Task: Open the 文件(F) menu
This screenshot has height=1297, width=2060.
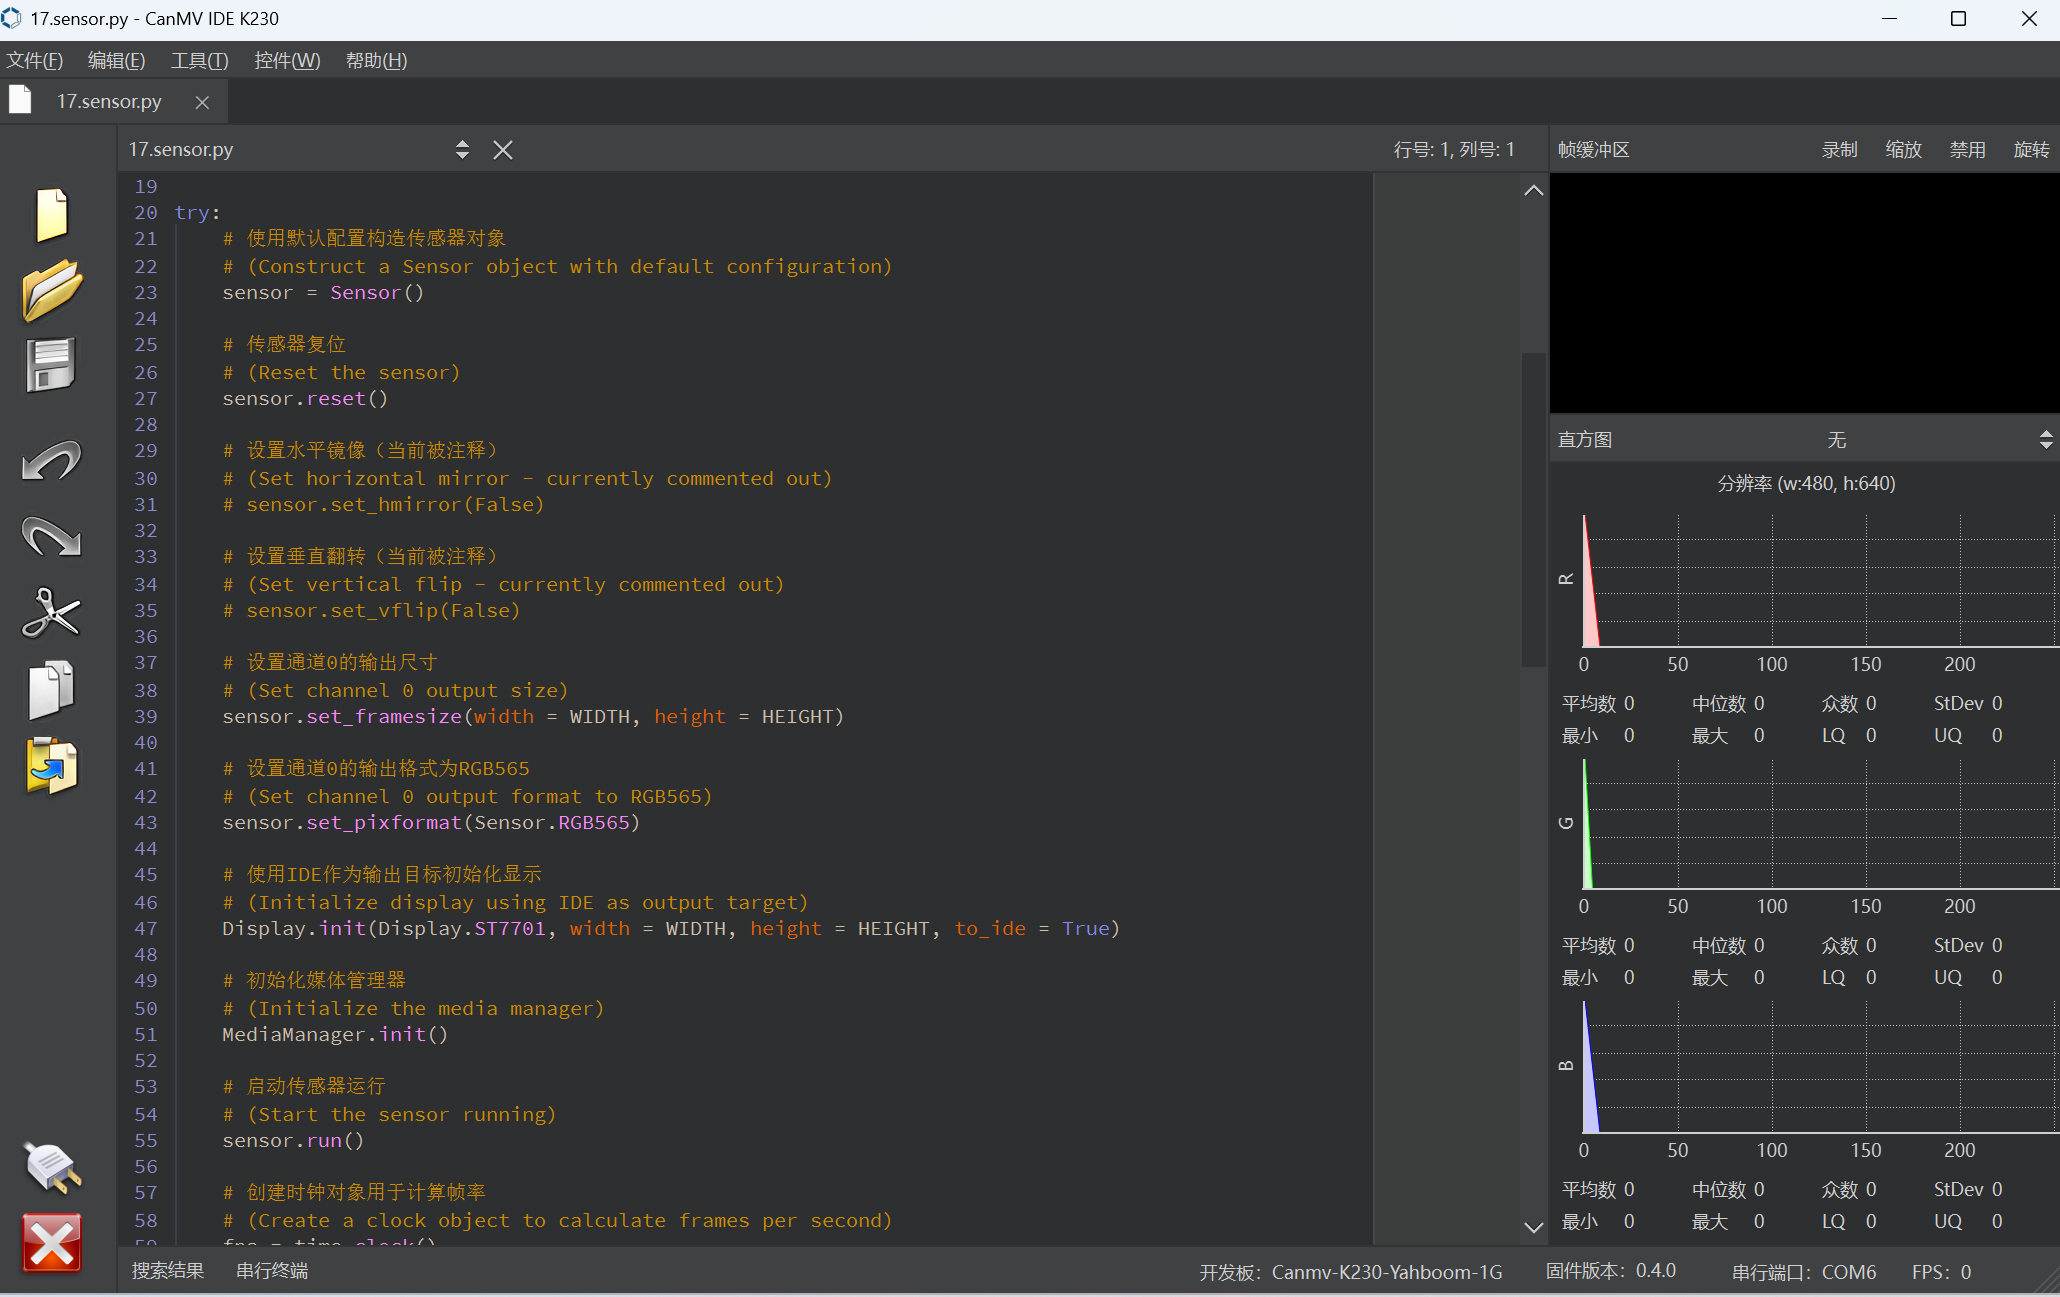Action: pos(35,61)
